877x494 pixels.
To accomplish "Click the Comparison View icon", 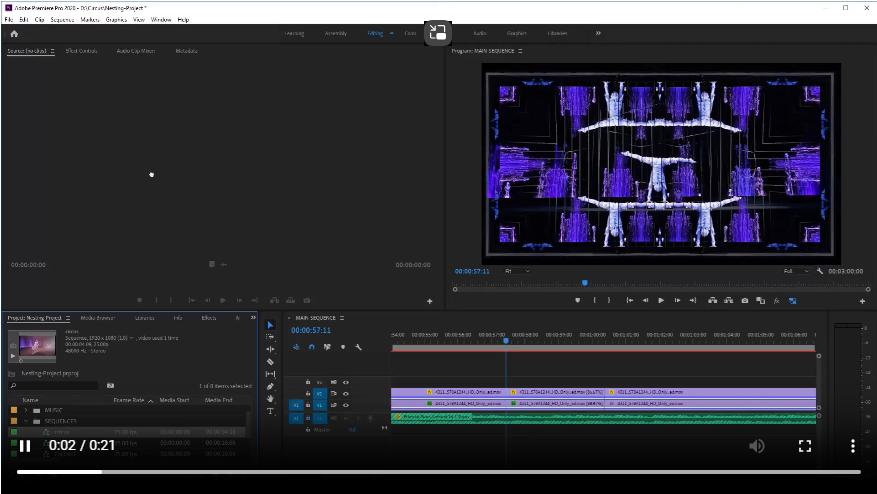I will [x=760, y=300].
